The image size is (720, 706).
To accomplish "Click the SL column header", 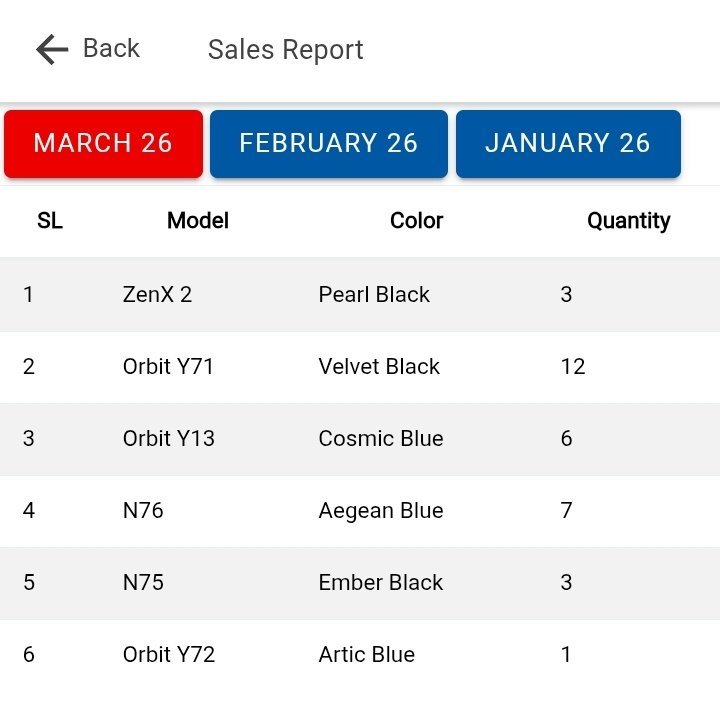I will click(x=49, y=221).
